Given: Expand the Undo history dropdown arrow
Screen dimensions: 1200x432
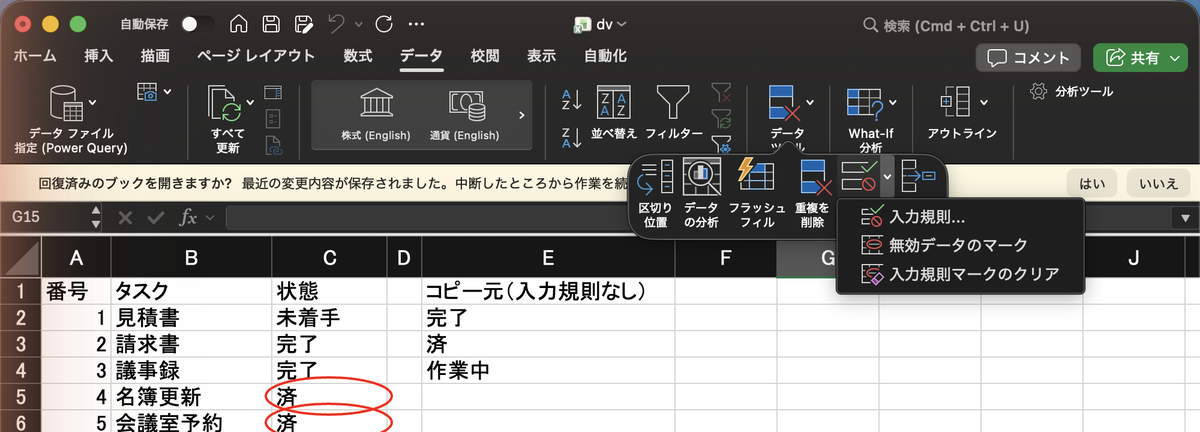Looking at the screenshot, I should coord(358,25).
